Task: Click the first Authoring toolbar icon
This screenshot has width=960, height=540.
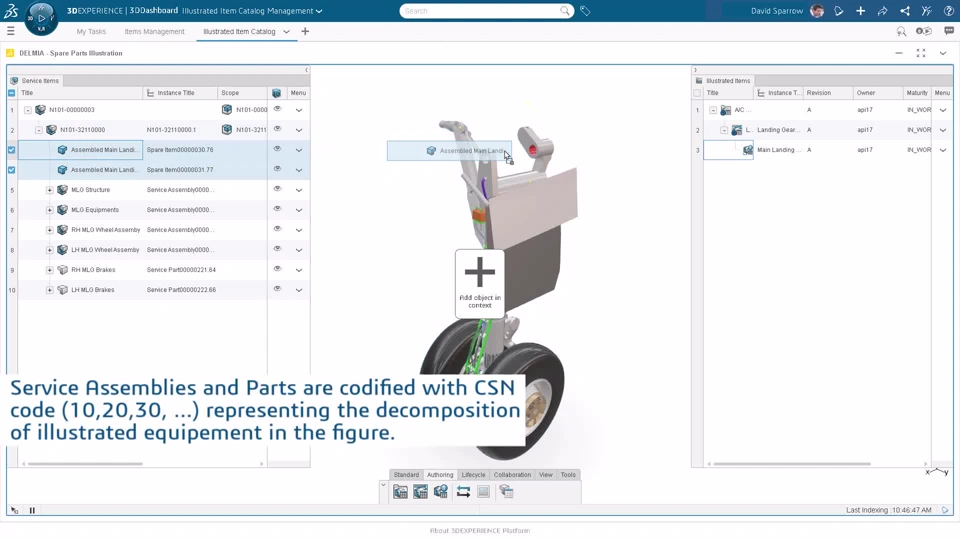Action: (x=400, y=492)
